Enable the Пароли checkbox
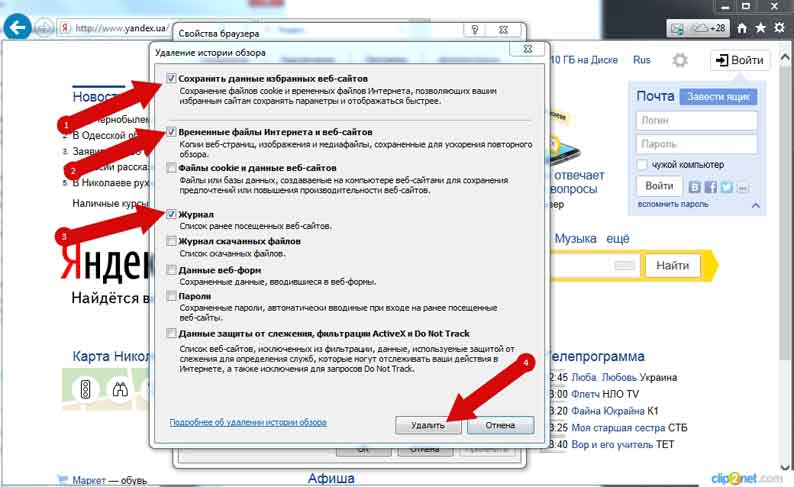The height and width of the screenshot is (487, 794). 171,296
